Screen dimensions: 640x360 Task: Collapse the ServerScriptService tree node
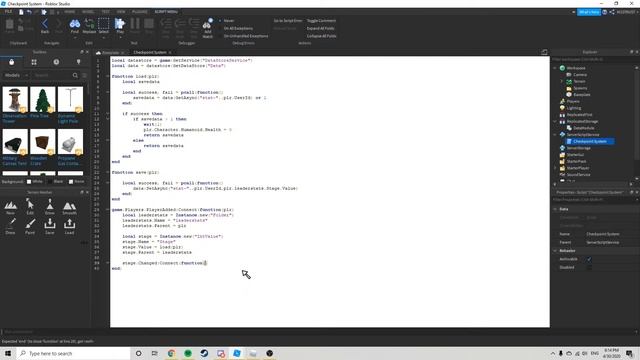(555, 135)
